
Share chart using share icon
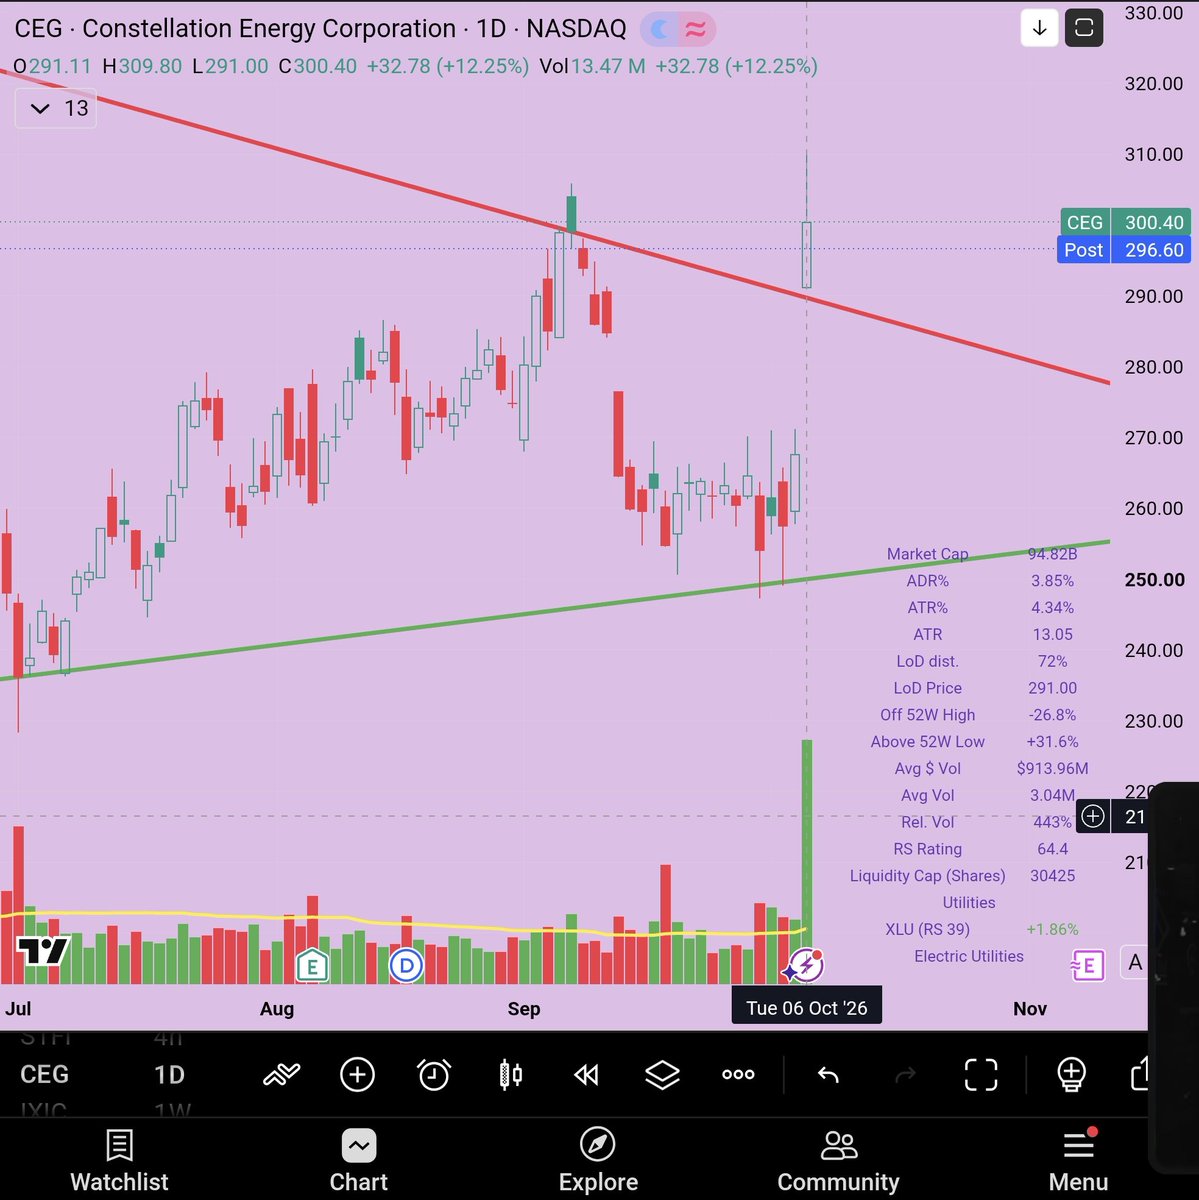(x=1139, y=1075)
